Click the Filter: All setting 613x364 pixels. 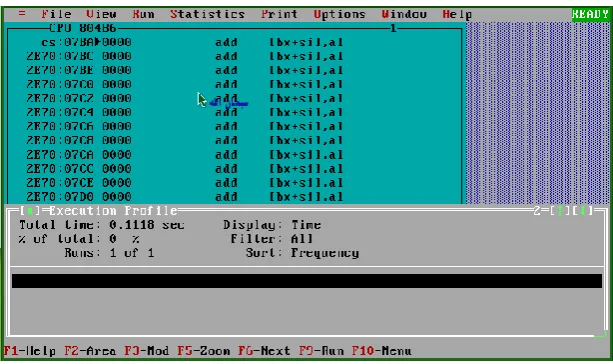(272, 238)
